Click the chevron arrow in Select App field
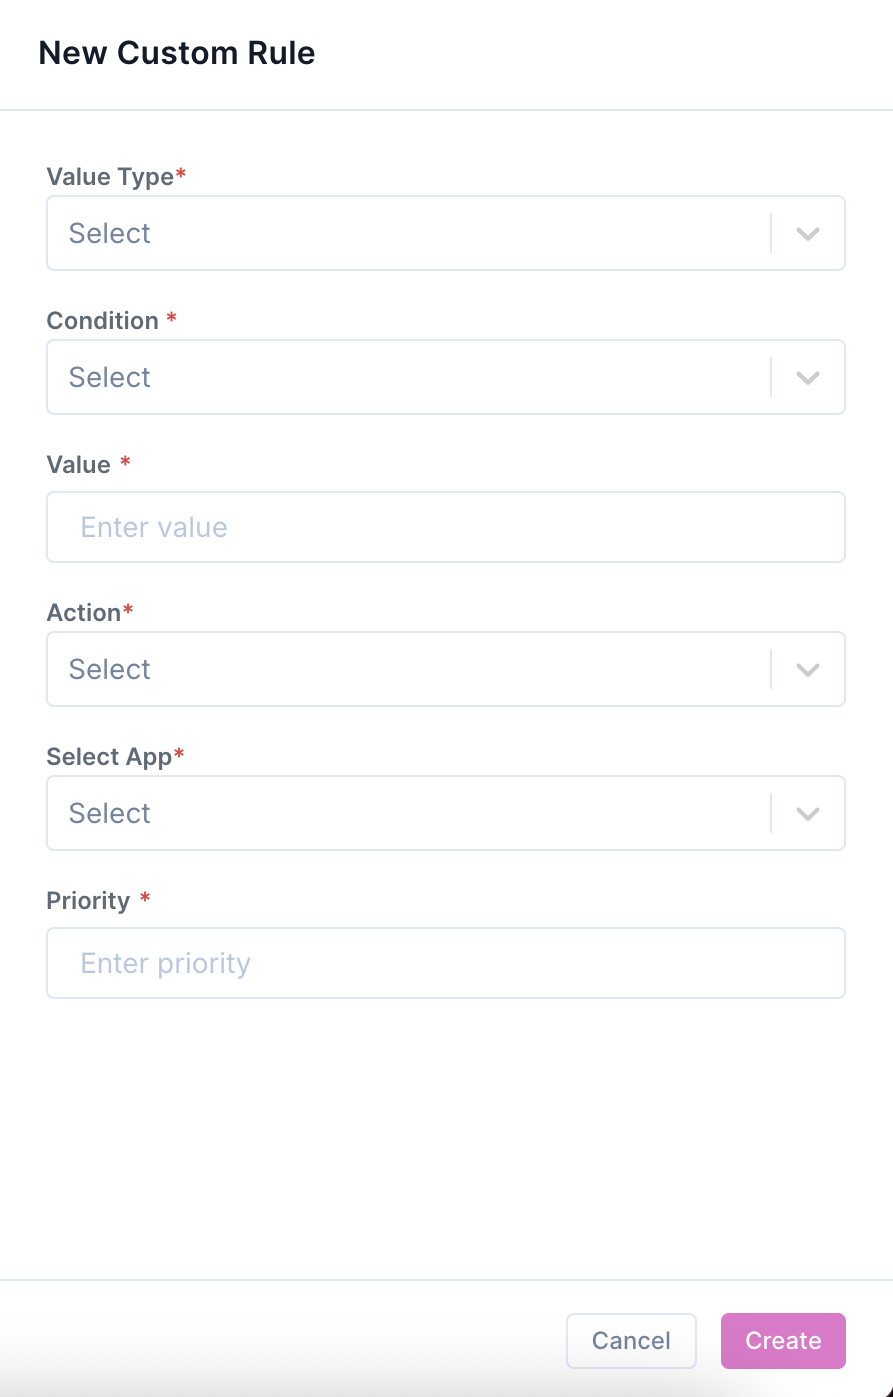Image resolution: width=893 pixels, height=1397 pixels. pos(808,814)
